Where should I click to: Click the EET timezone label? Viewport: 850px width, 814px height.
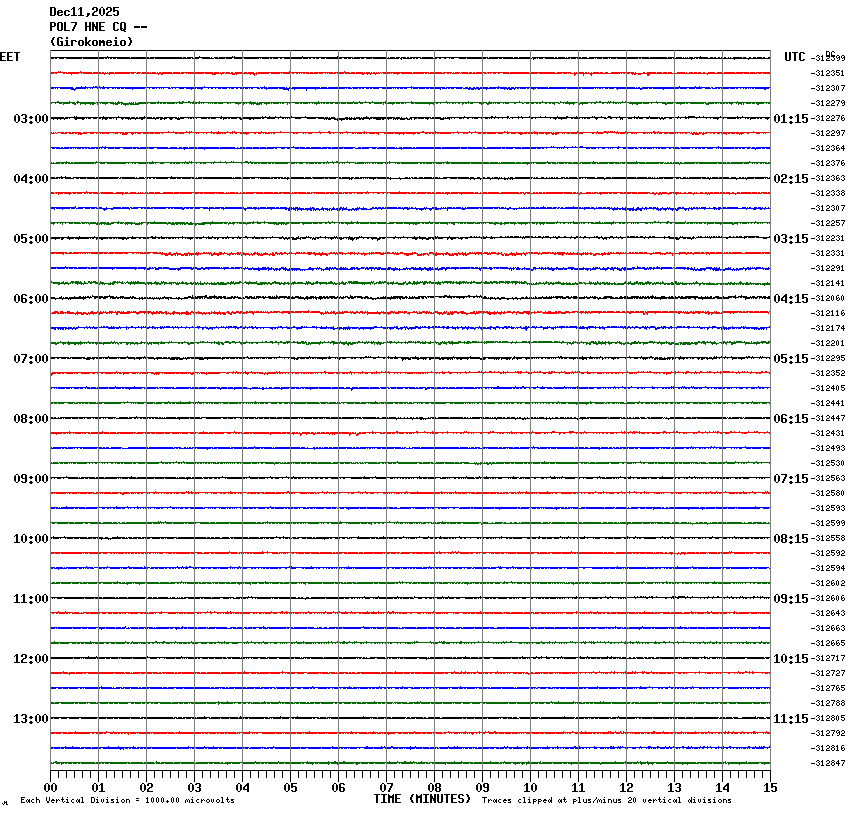pyautogui.click(x=10, y=57)
